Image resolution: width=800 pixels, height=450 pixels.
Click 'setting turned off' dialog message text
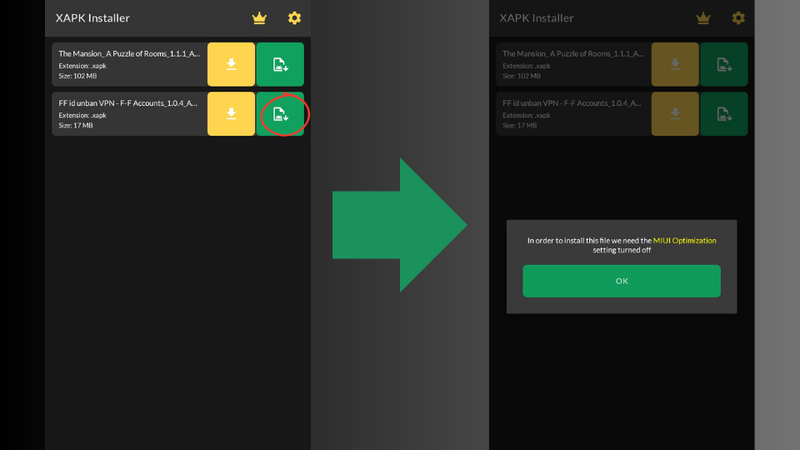(x=621, y=250)
